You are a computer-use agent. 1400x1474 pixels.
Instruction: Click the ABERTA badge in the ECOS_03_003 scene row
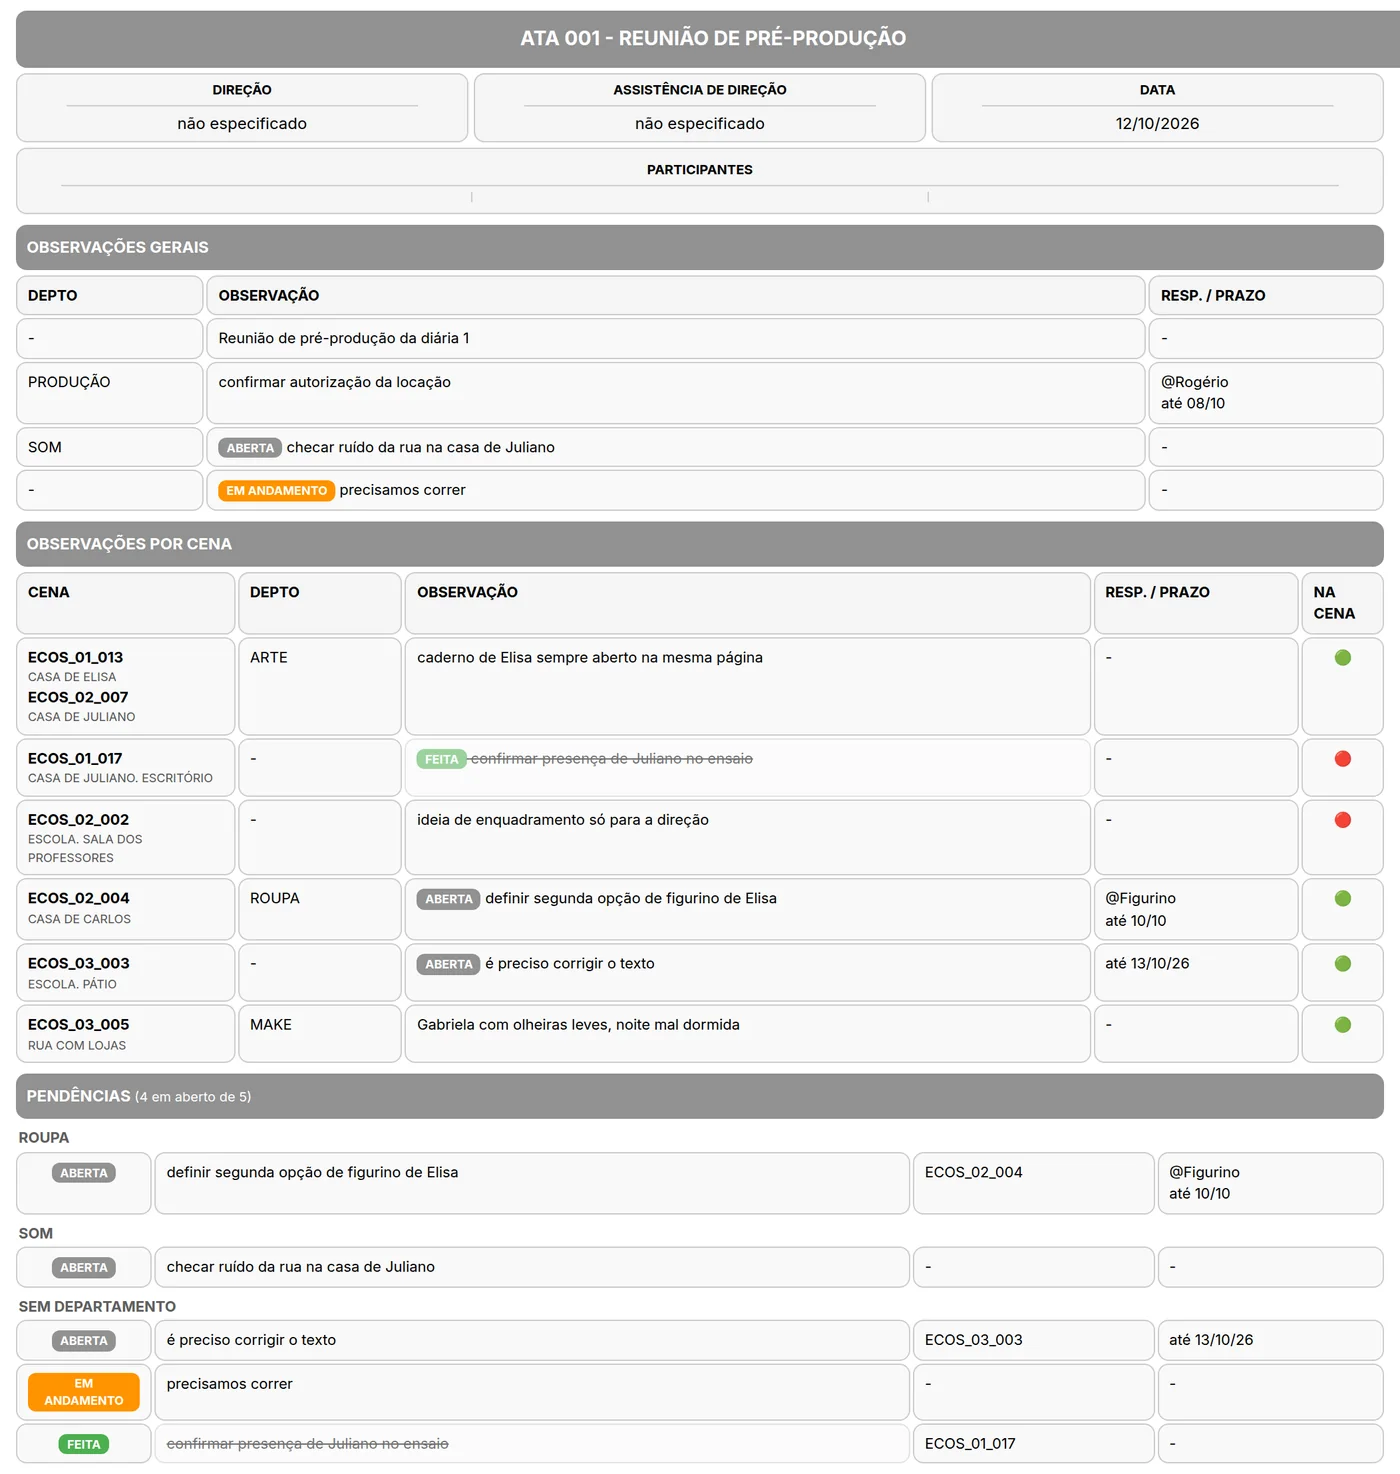point(448,965)
